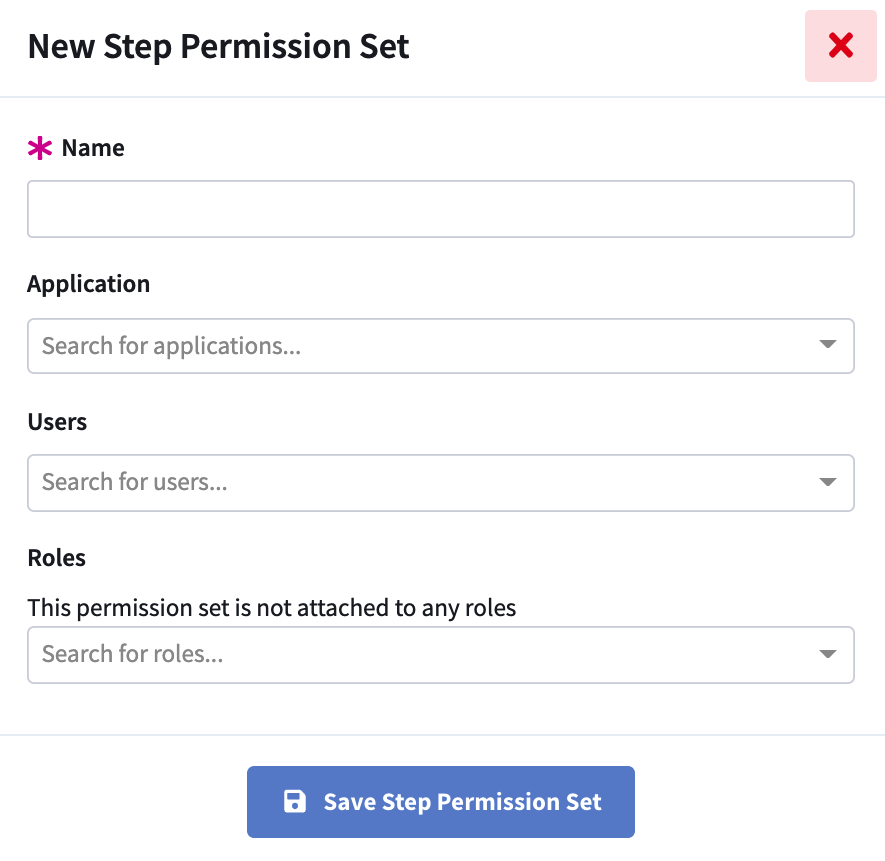Click the Name label
Viewport: 885px width, 861px height.
coord(92,148)
